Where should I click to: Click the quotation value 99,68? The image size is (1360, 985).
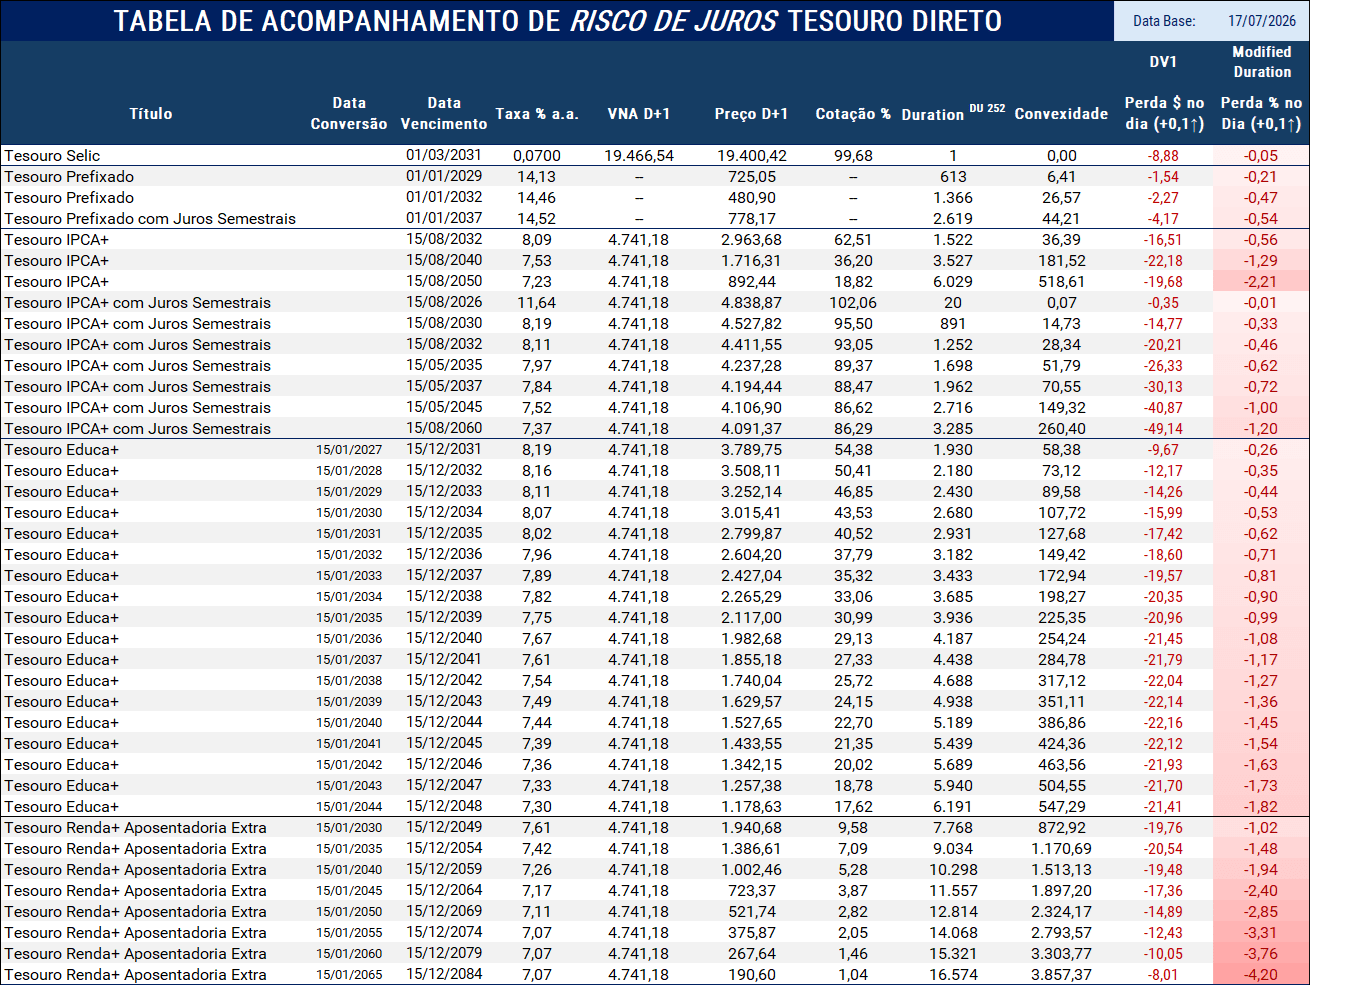853,156
